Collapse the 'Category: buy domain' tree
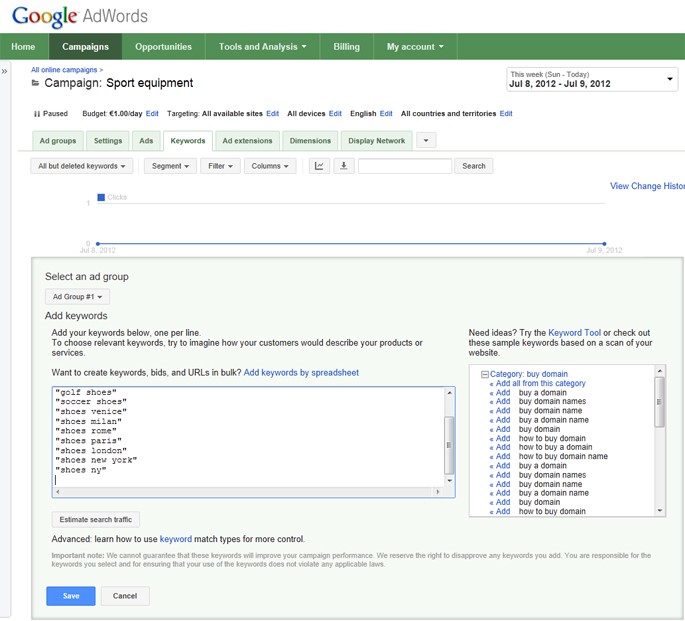Image resolution: width=685 pixels, height=621 pixels. click(x=484, y=374)
